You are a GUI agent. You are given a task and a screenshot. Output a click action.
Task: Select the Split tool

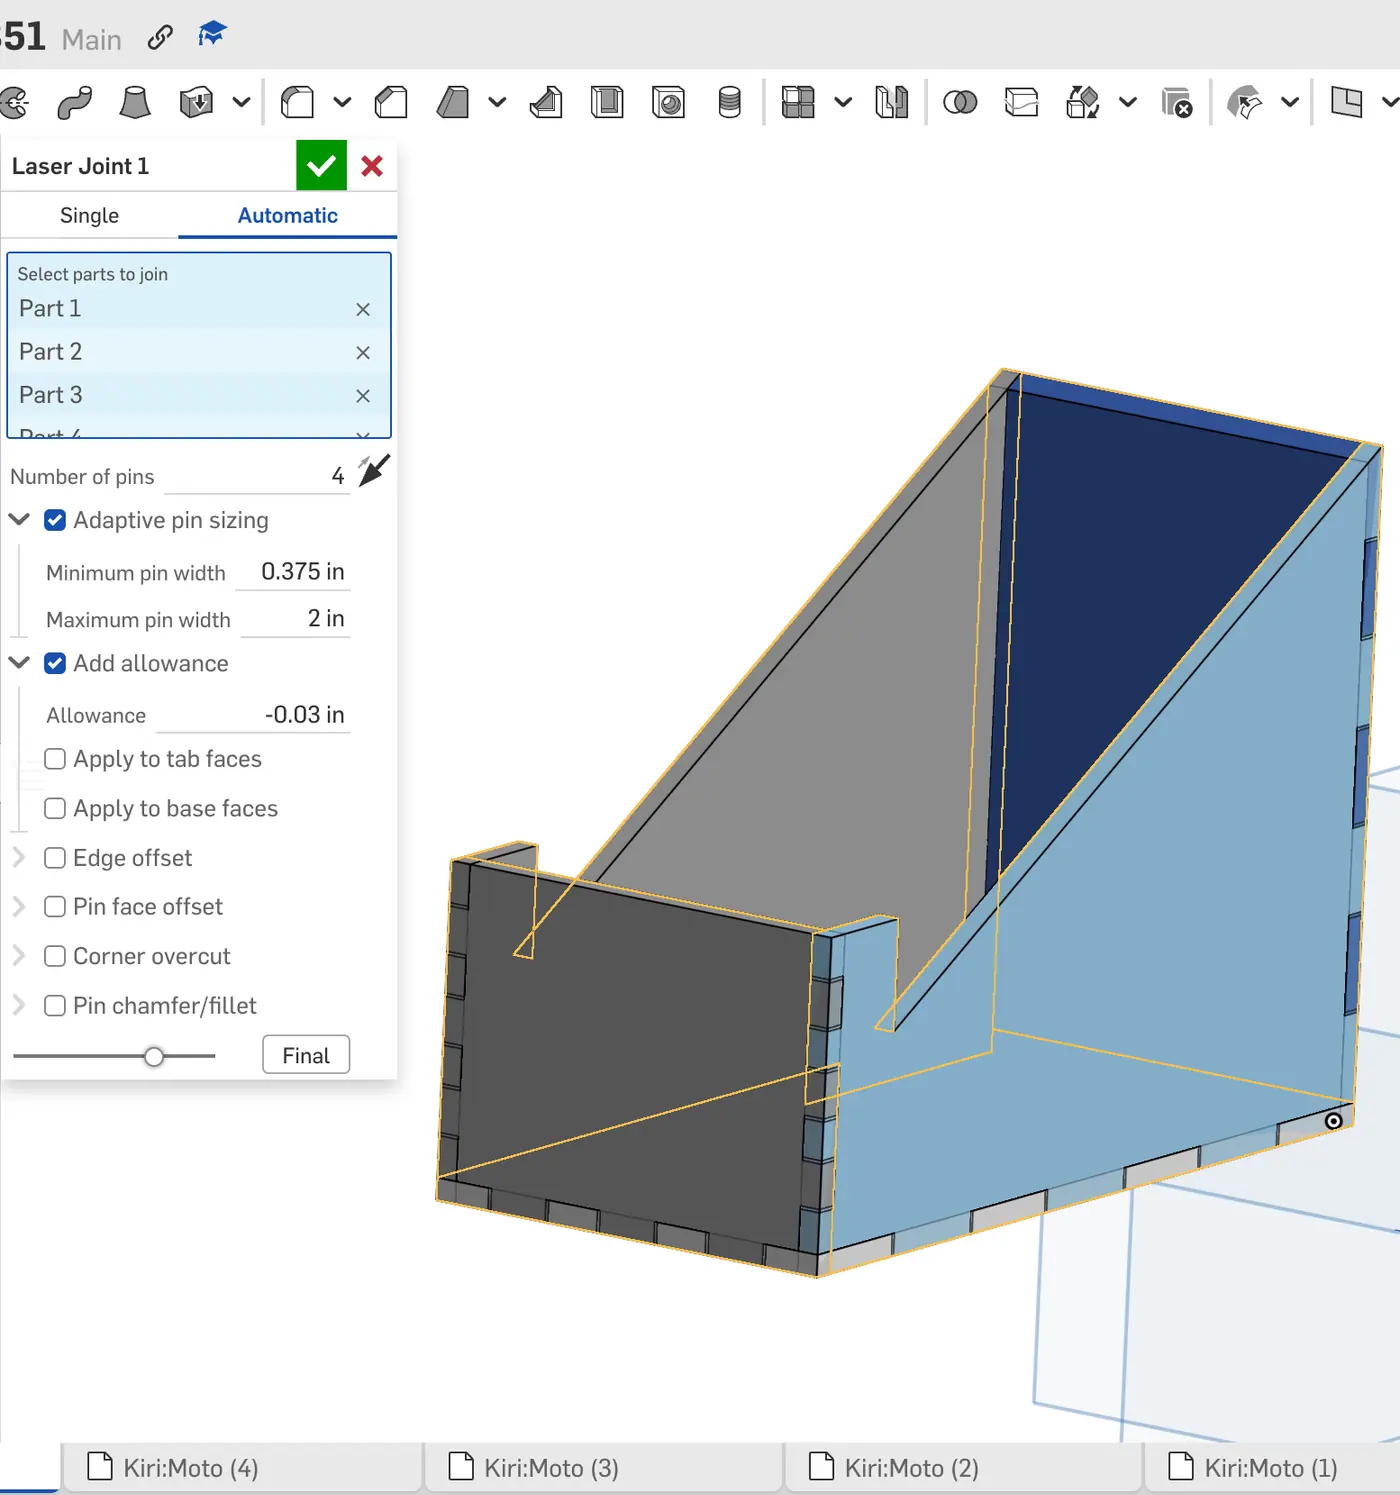pos(1021,102)
